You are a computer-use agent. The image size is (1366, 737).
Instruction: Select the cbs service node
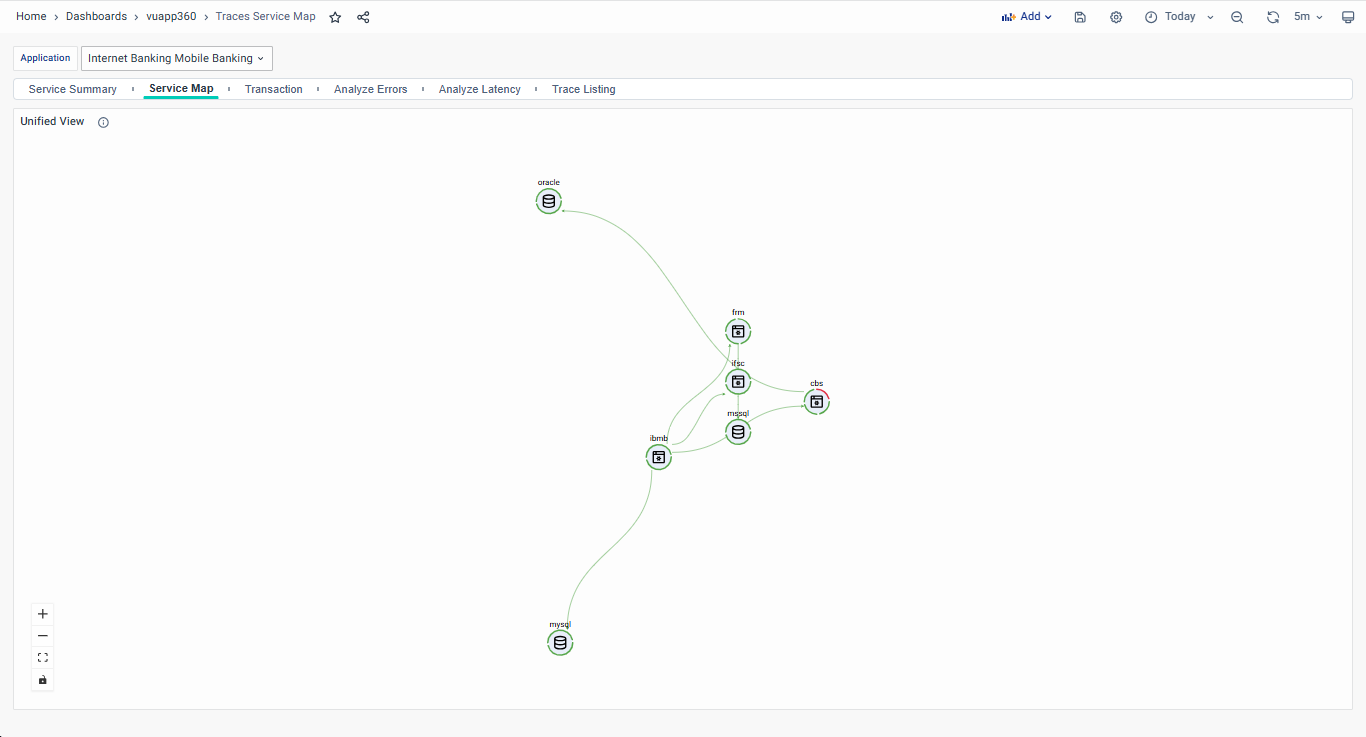tap(817, 401)
